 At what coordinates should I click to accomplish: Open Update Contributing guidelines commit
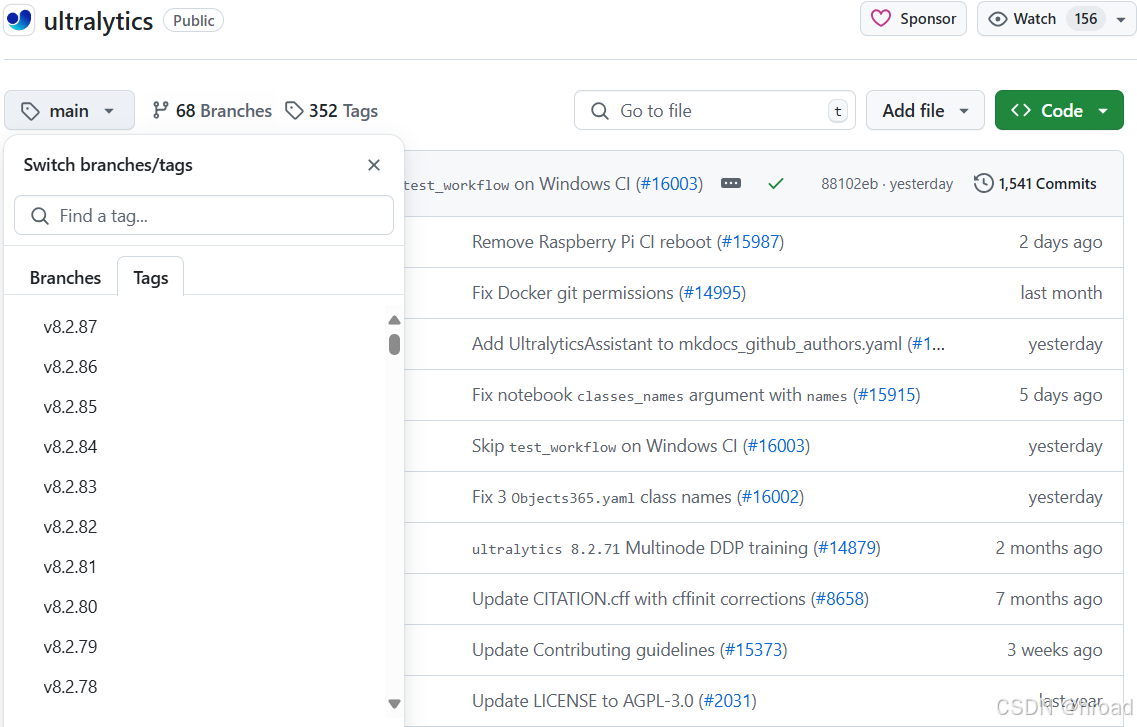pos(593,650)
